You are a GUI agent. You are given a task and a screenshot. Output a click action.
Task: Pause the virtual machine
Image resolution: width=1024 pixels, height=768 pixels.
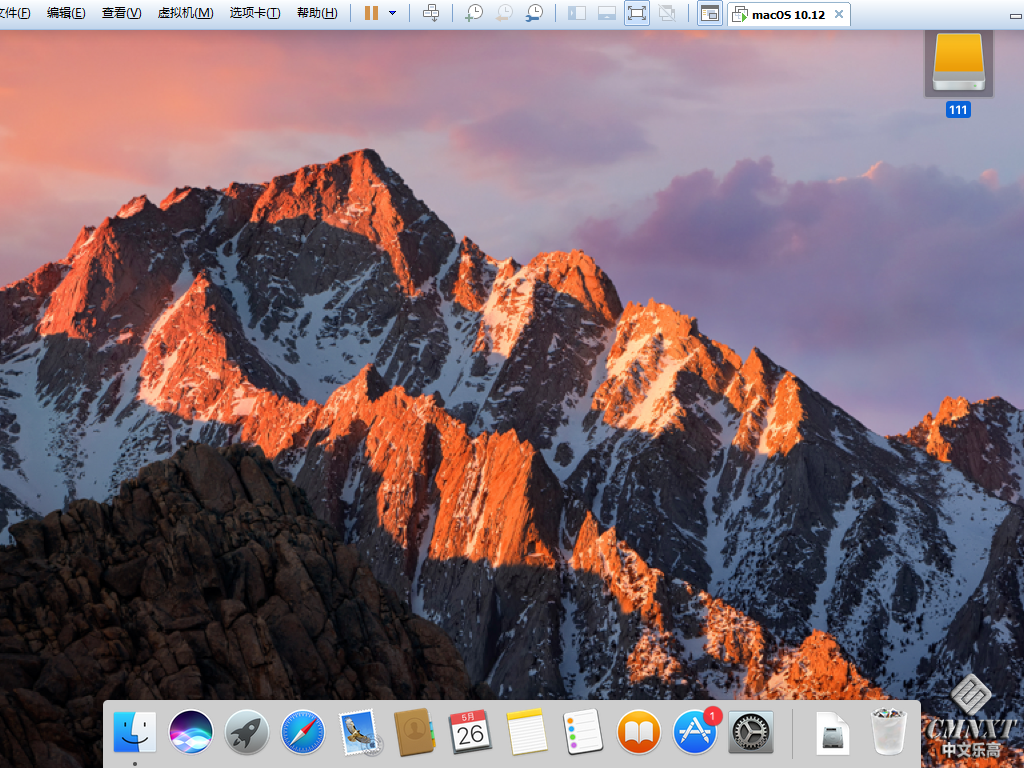coord(371,13)
